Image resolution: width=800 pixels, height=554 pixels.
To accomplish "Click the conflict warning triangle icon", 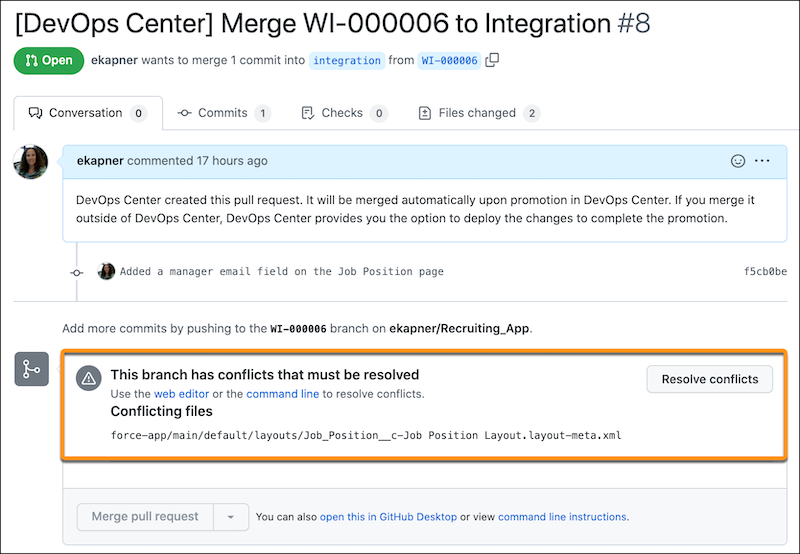I will (89, 377).
